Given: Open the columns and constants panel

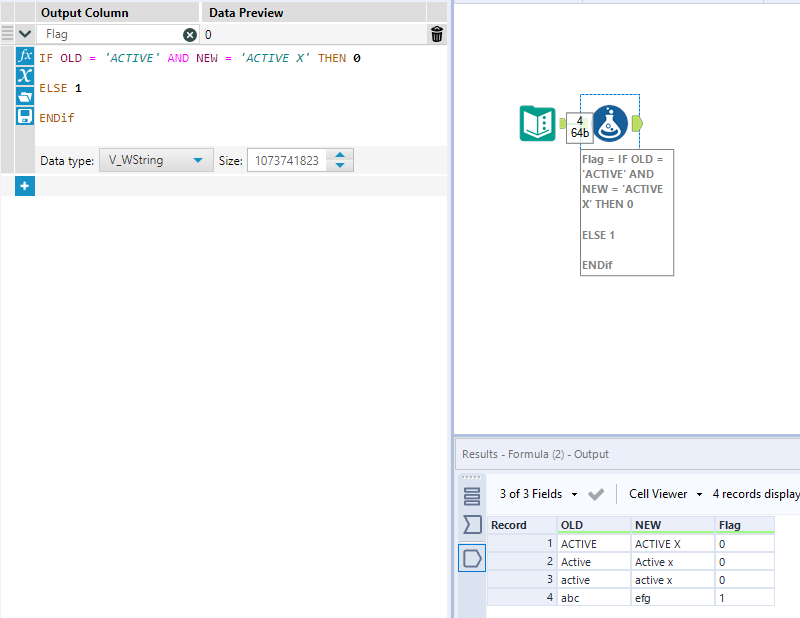Looking at the screenshot, I should pos(25,75).
